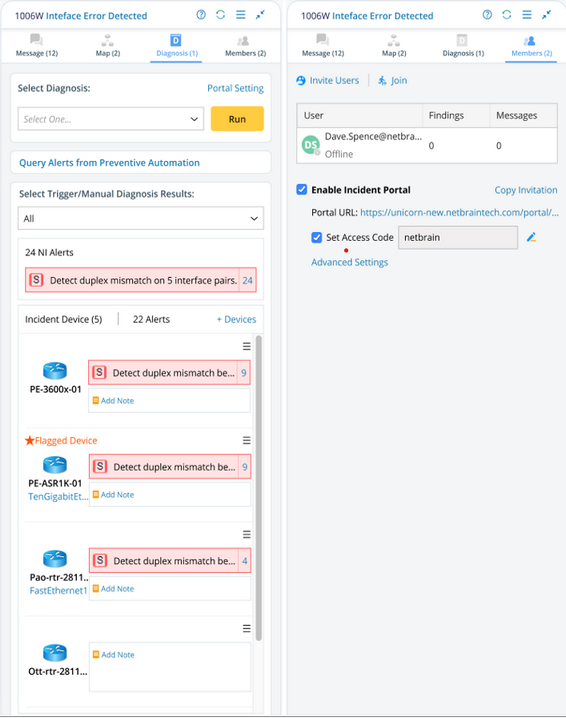Collapse the left incident panel
This screenshot has width=566, height=718.
[x=260, y=15]
